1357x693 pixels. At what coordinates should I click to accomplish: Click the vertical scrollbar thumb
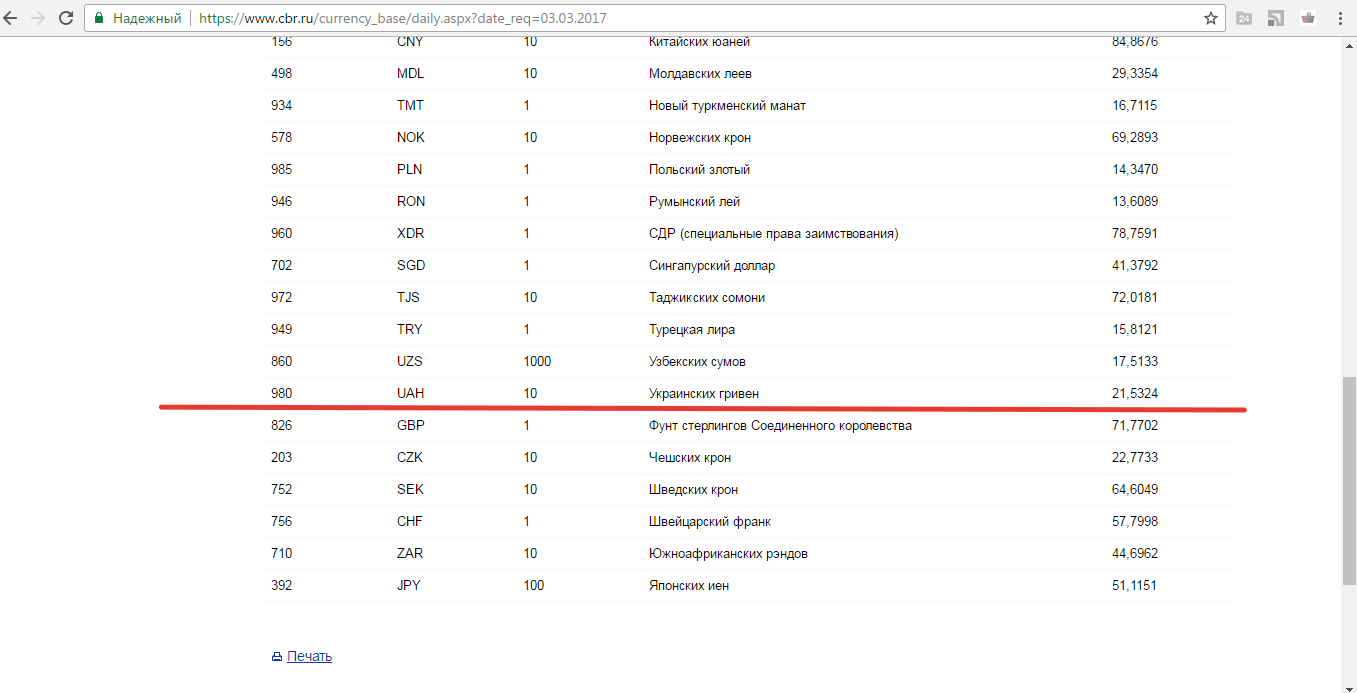[x=1349, y=480]
